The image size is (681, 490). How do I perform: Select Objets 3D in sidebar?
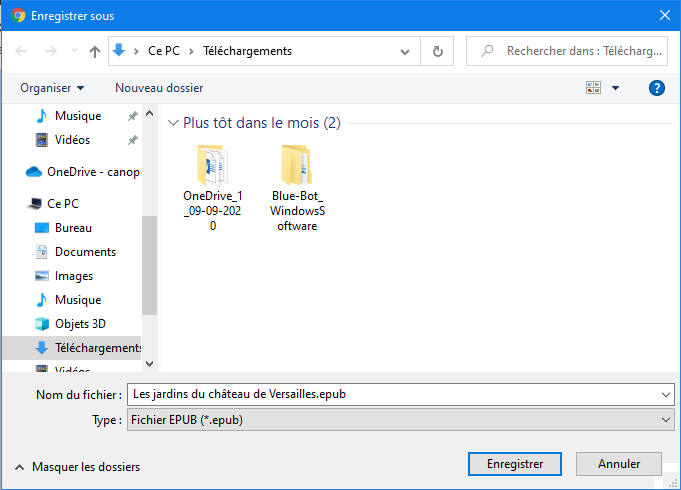tap(80, 324)
